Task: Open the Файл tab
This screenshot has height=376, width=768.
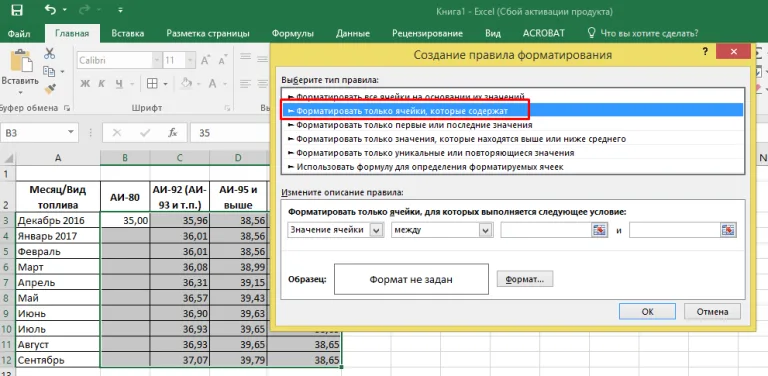Action: tap(19, 34)
